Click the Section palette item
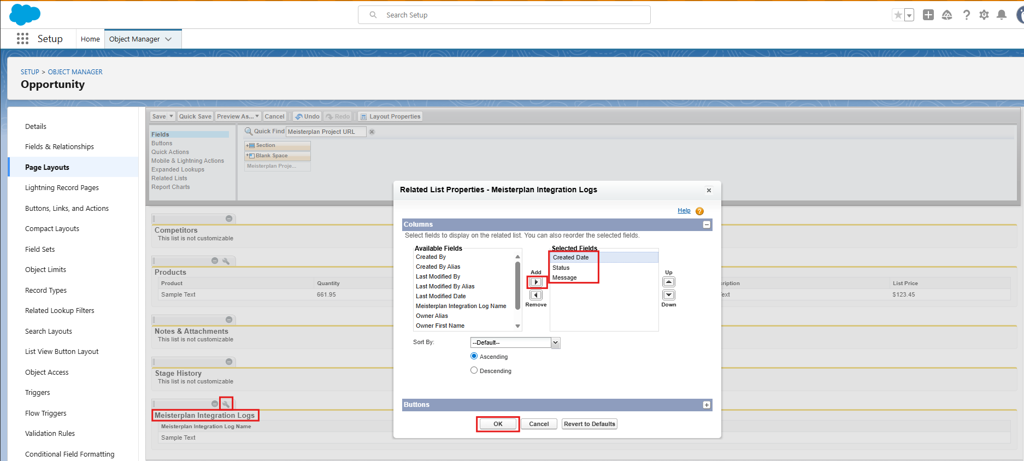Screen dimensions: 1024x461 coord(277,145)
